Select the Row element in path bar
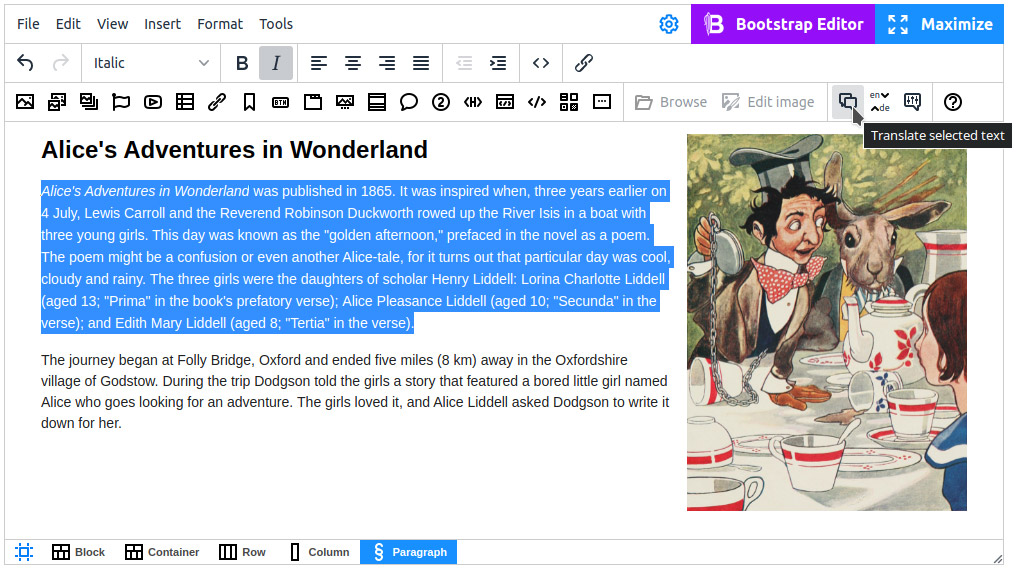This screenshot has width=1018, height=570. click(242, 552)
